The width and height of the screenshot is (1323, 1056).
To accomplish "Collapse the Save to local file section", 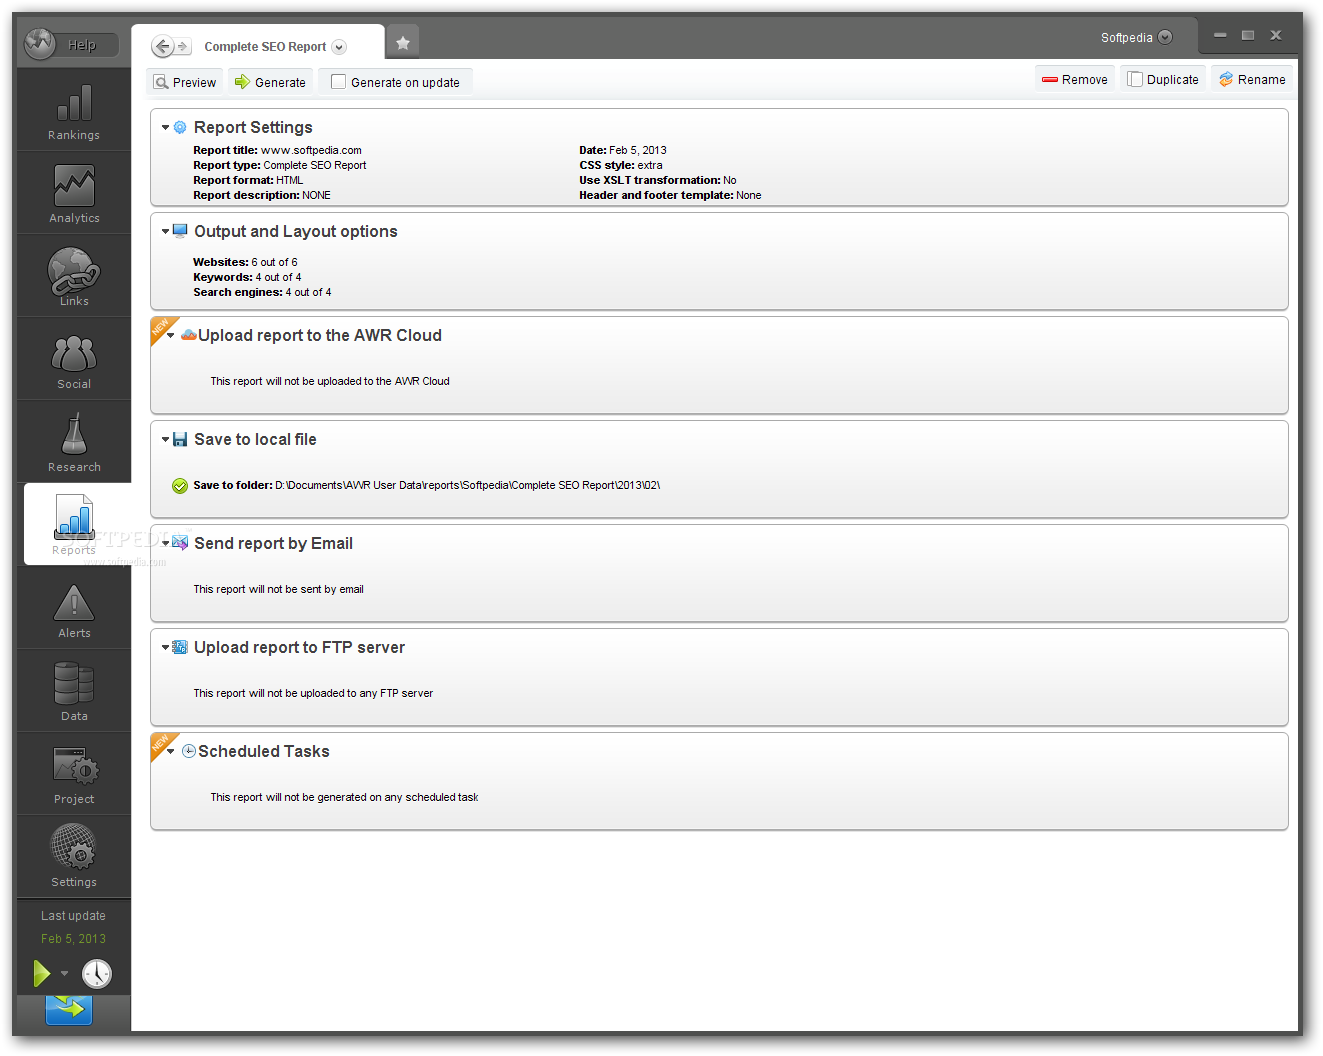I will tap(166, 440).
